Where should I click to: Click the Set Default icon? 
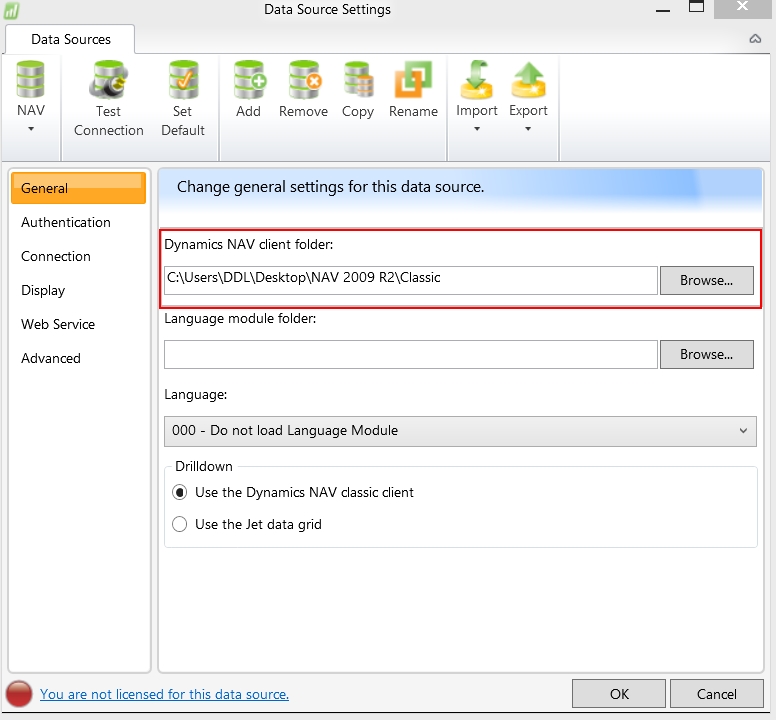[183, 79]
